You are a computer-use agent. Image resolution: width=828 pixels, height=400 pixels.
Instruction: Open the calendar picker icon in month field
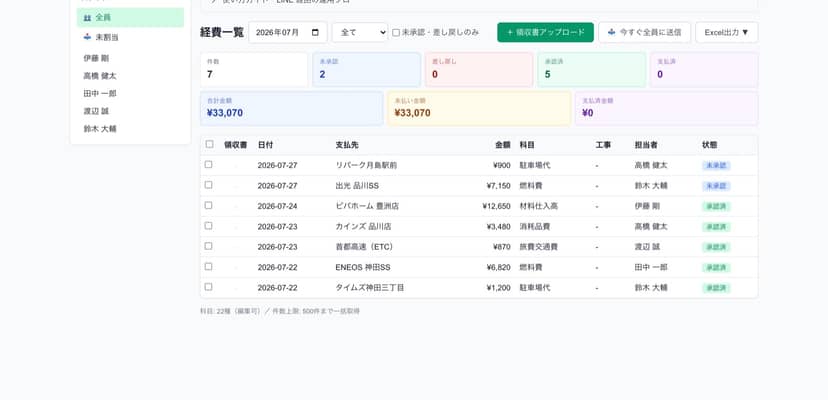click(x=316, y=32)
